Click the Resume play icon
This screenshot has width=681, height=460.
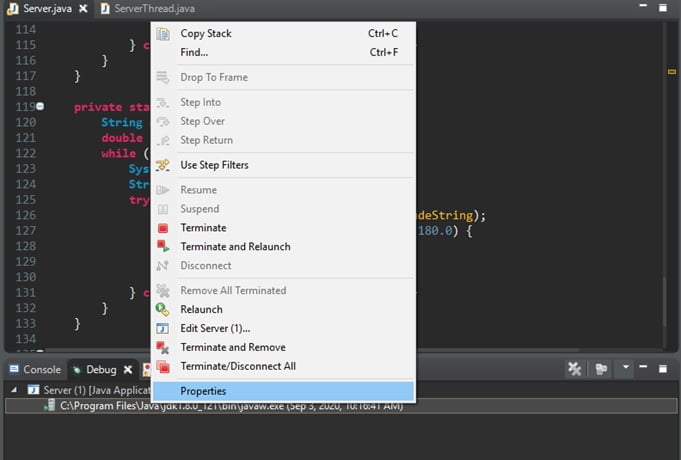pyautogui.click(x=163, y=190)
